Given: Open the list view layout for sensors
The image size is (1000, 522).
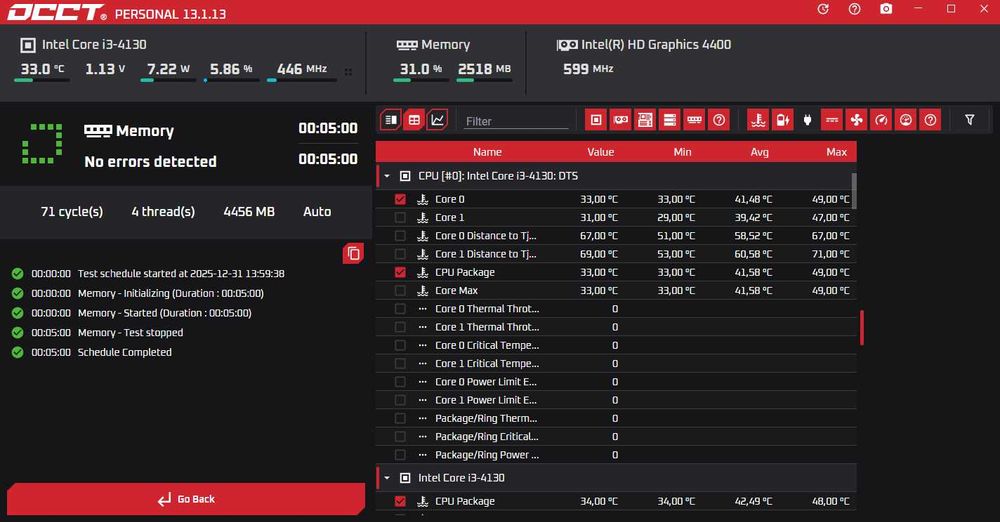Looking at the screenshot, I should pos(390,119).
